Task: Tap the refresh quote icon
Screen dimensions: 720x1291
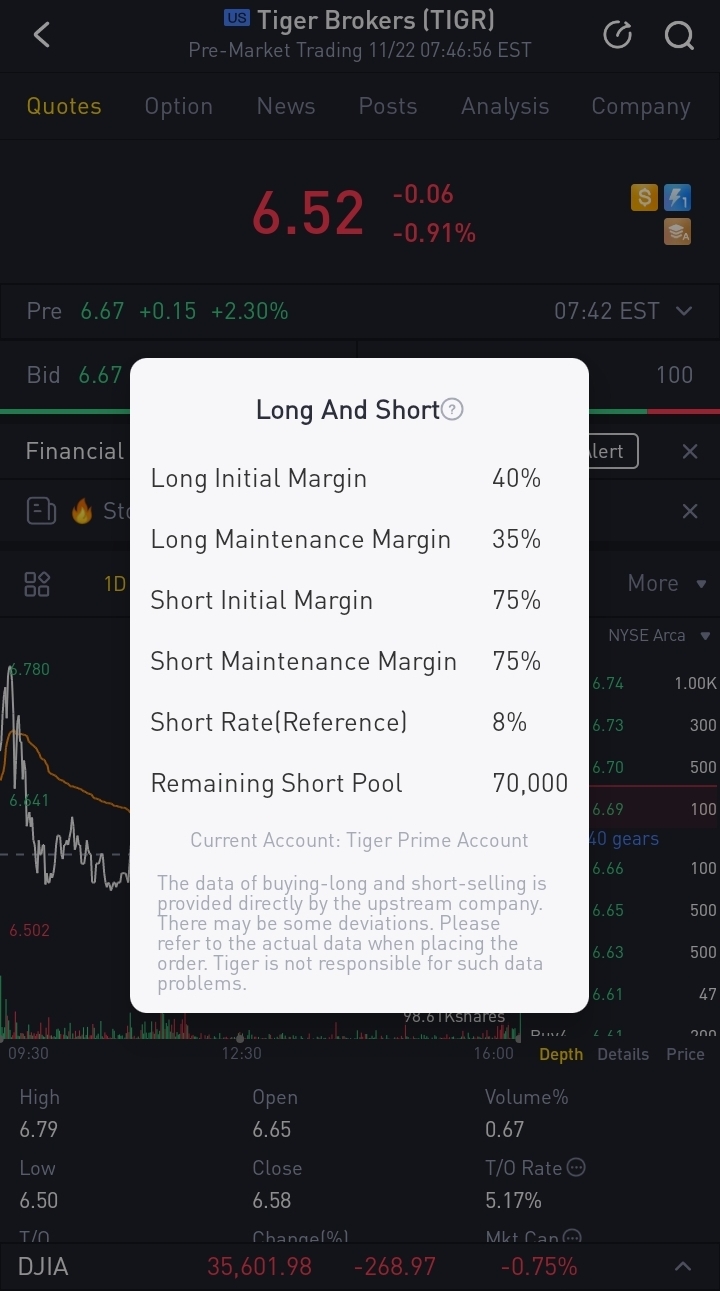Action: coord(618,36)
